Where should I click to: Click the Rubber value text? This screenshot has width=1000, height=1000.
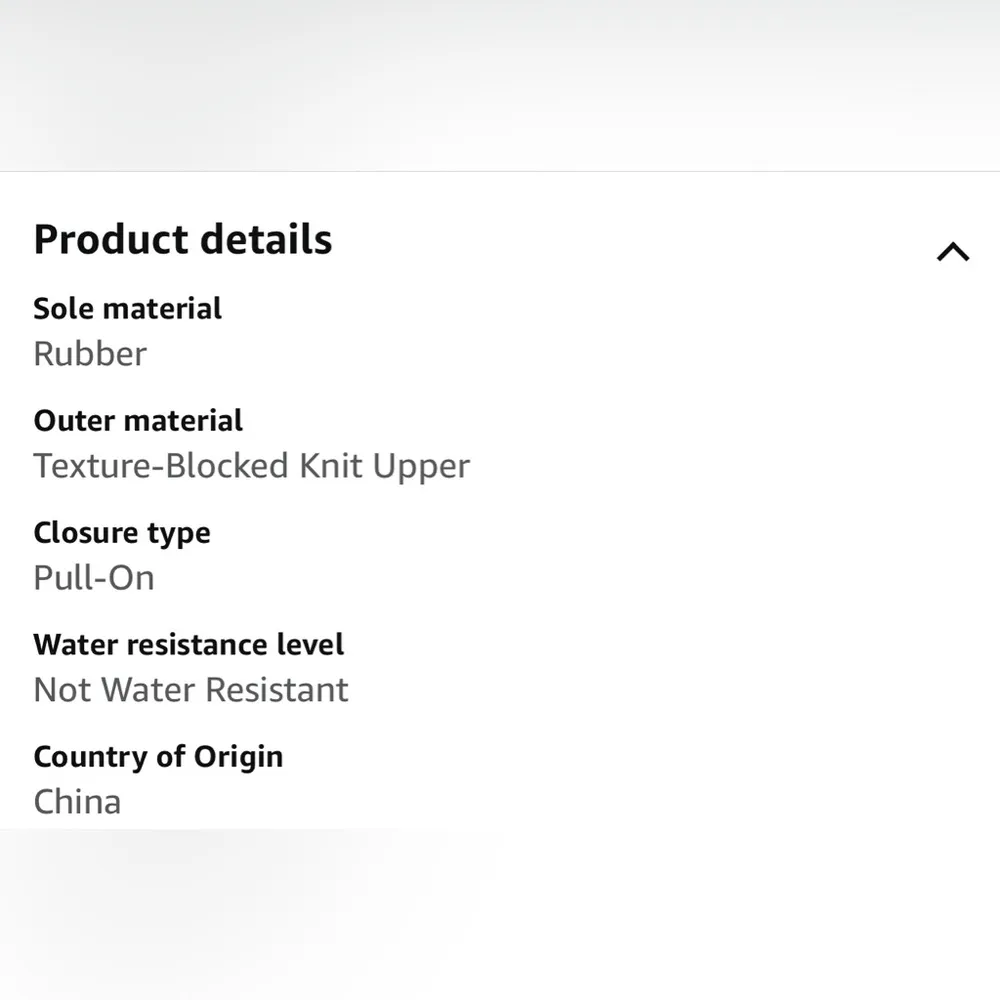[90, 354]
